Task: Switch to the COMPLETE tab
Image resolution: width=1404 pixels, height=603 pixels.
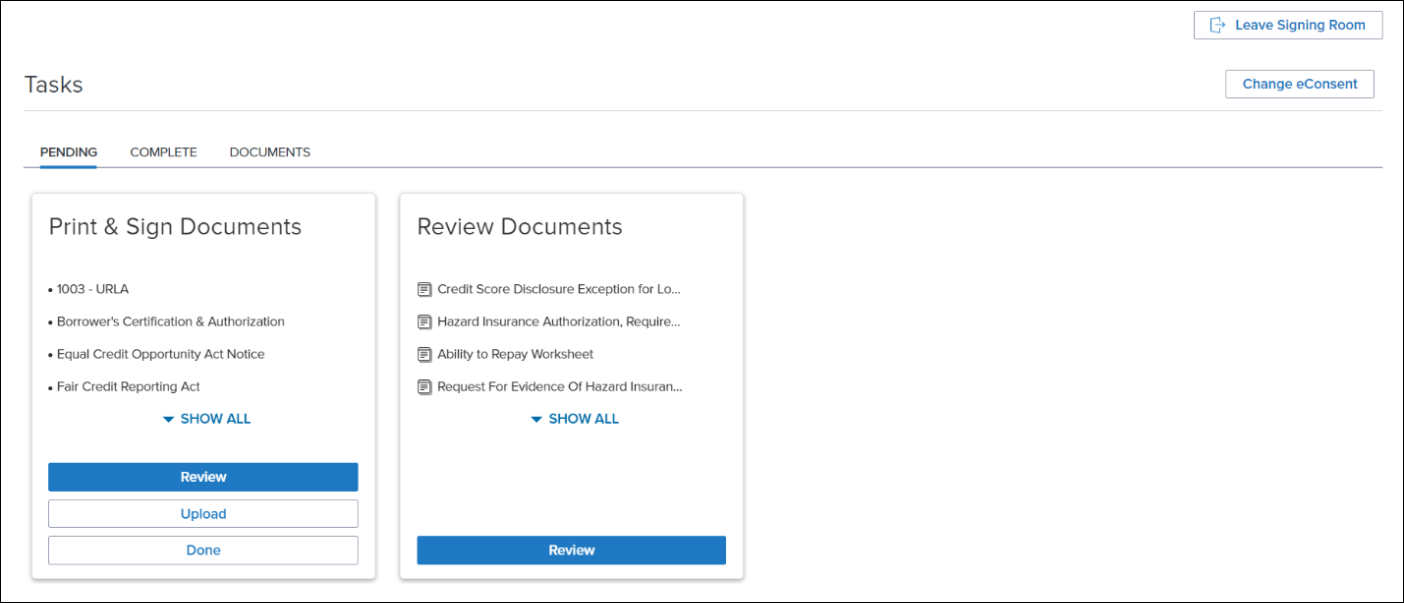Action: (163, 152)
